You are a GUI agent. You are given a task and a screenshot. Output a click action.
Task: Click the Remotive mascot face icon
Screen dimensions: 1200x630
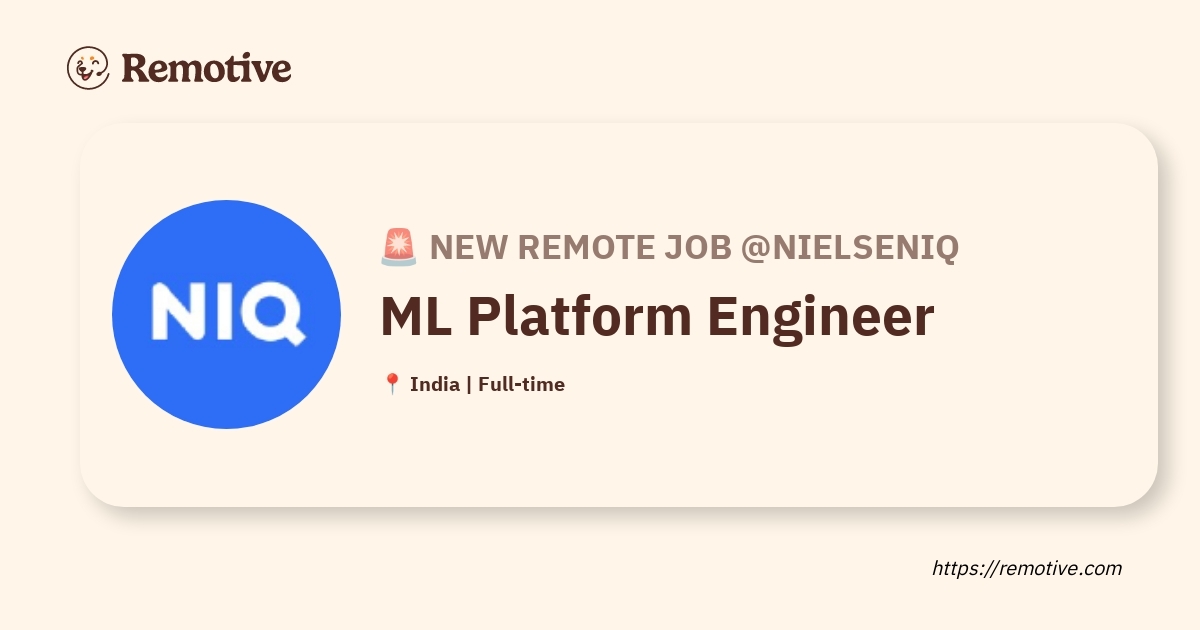point(88,68)
